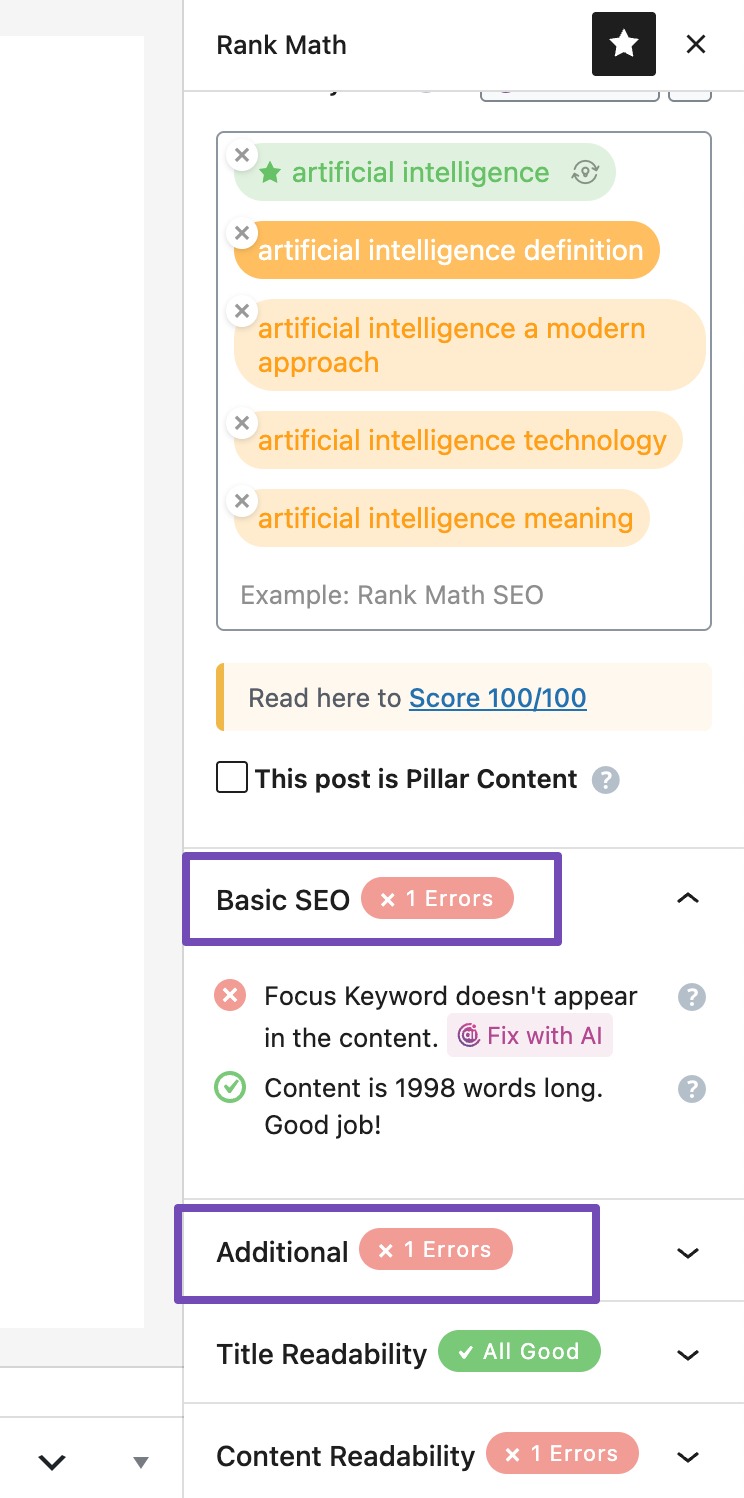Switch to Rank Math panel heading
The width and height of the screenshot is (744, 1498).
coord(281,44)
